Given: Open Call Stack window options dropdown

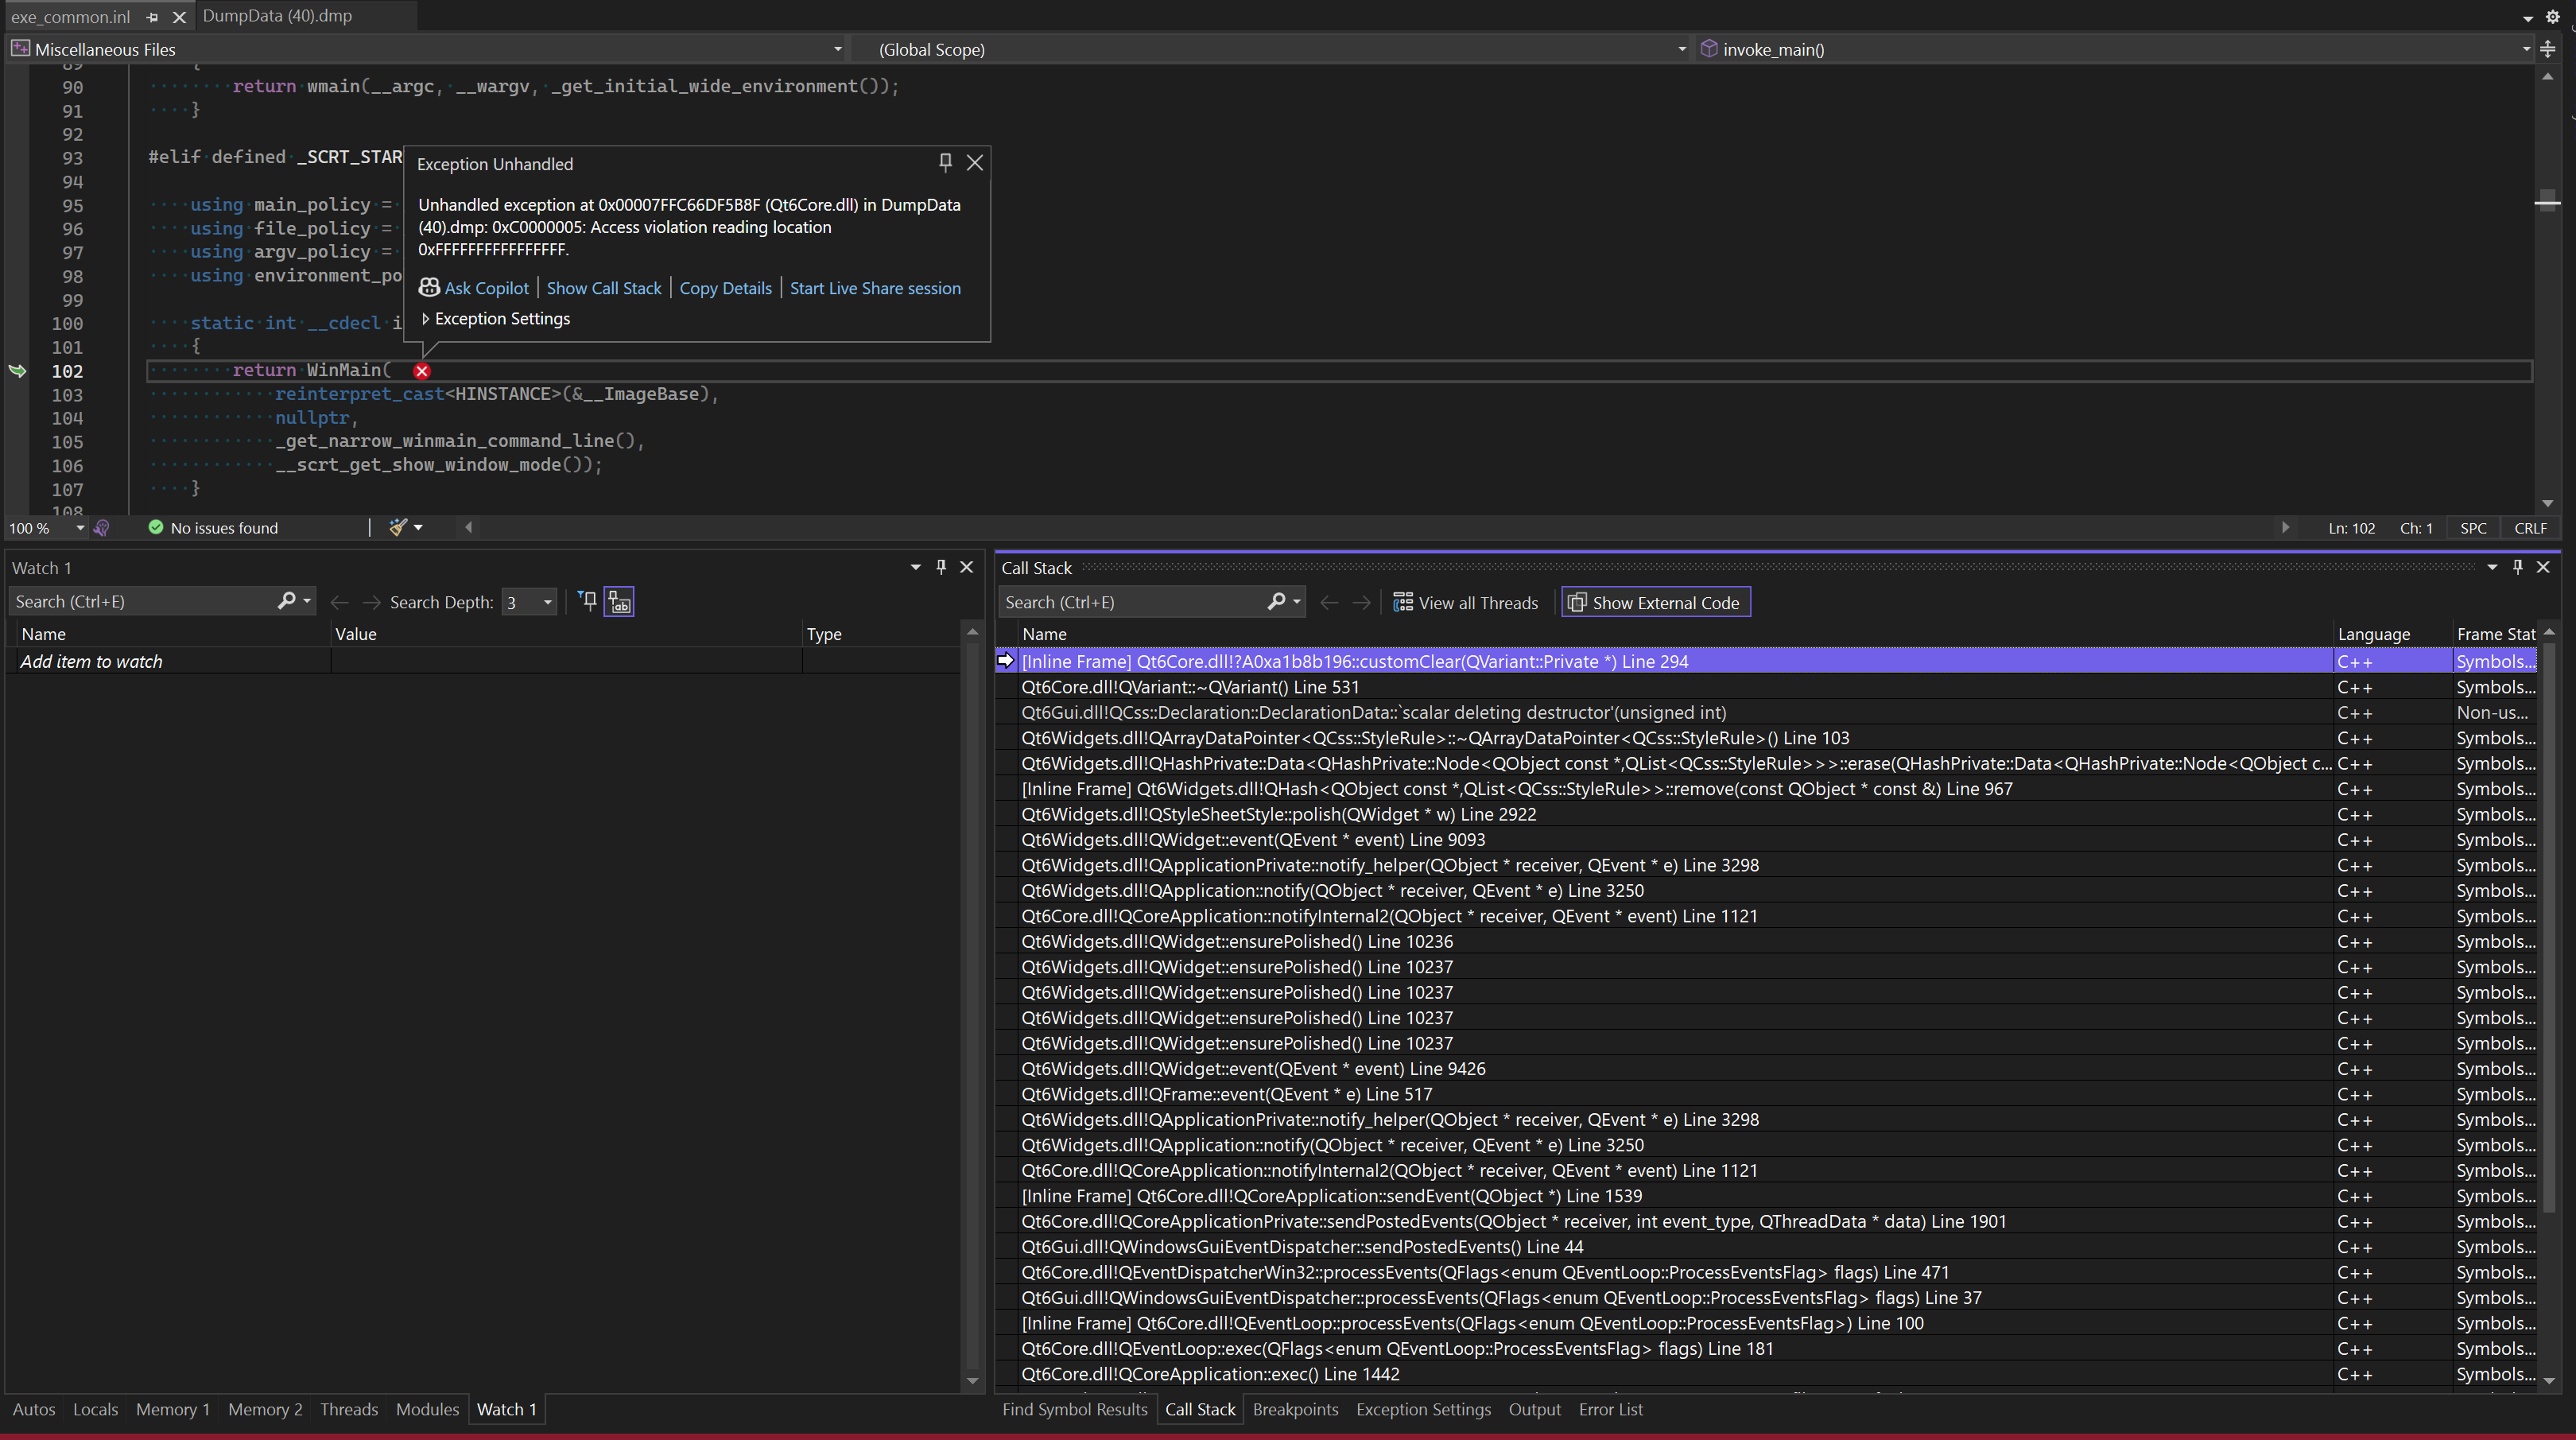Looking at the screenshot, I should point(2492,567).
